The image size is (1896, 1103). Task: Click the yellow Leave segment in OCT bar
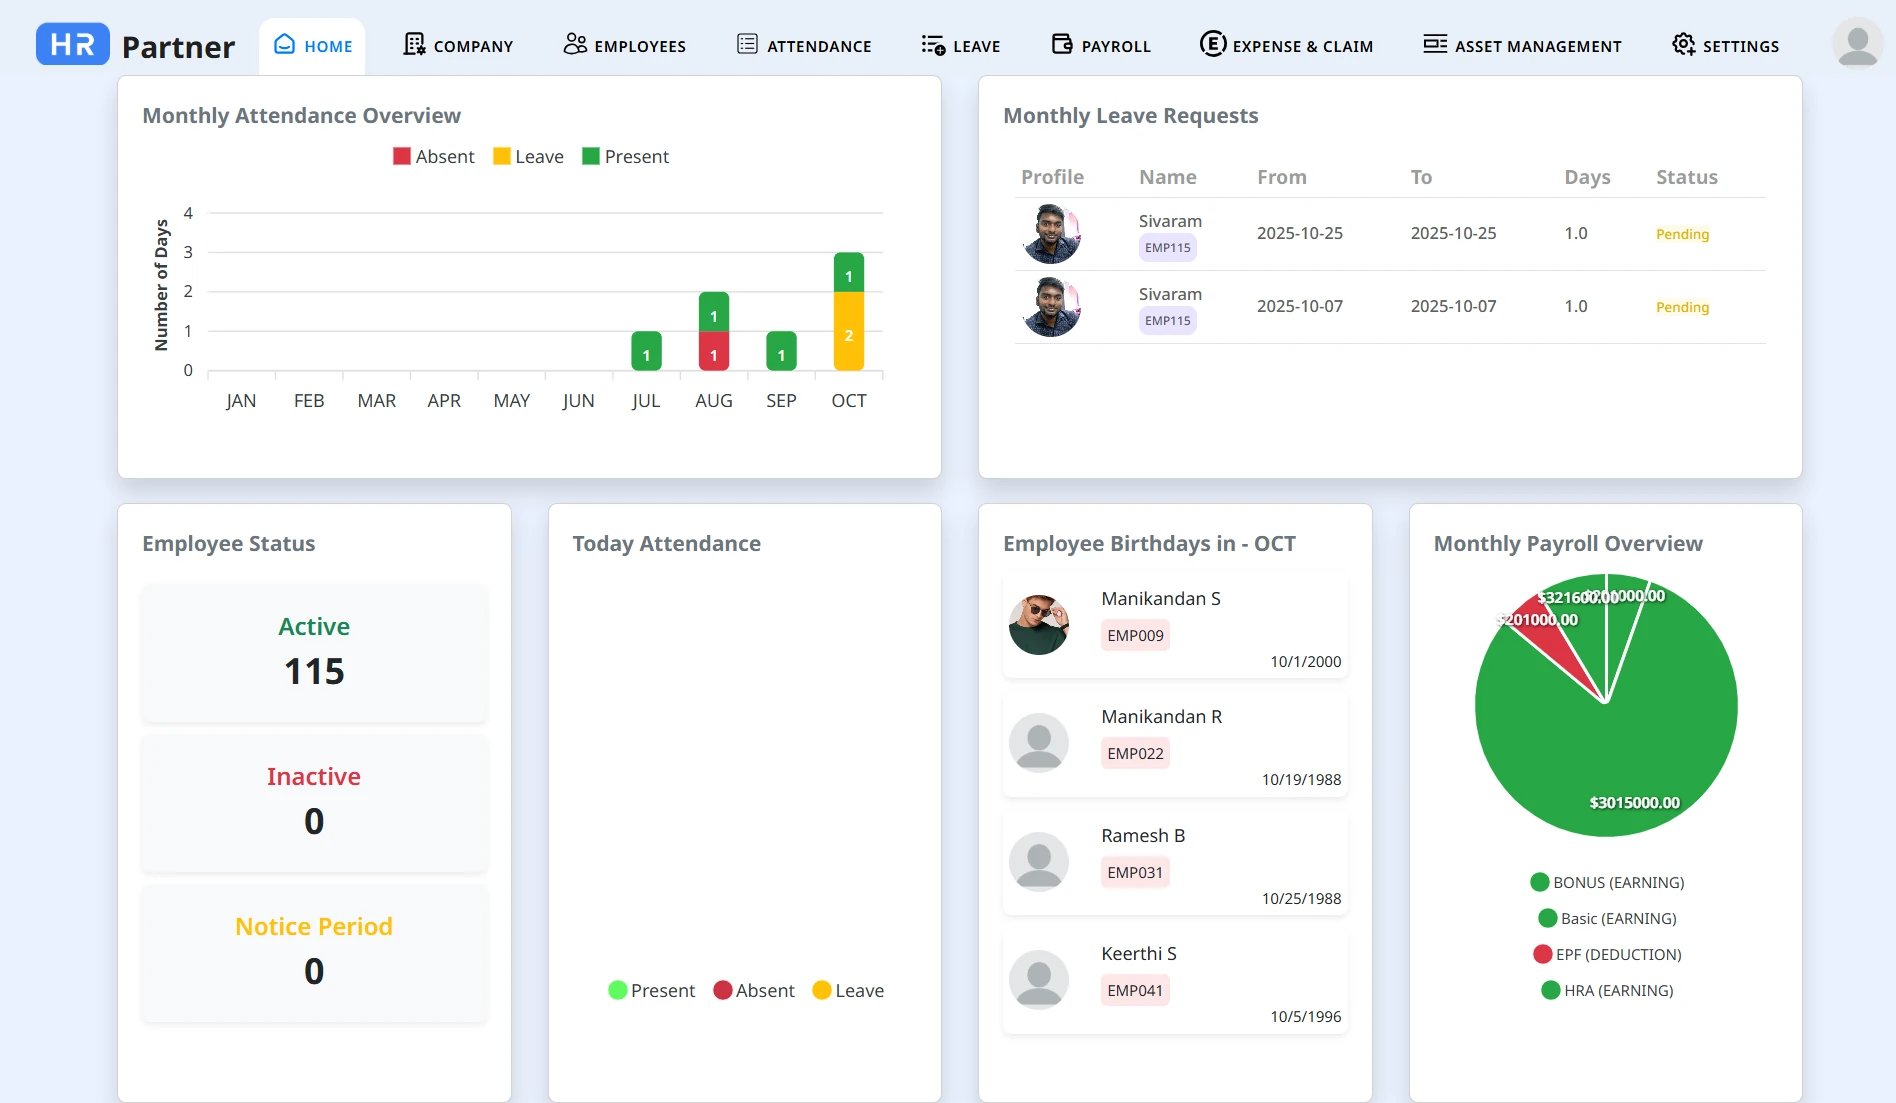coord(849,332)
